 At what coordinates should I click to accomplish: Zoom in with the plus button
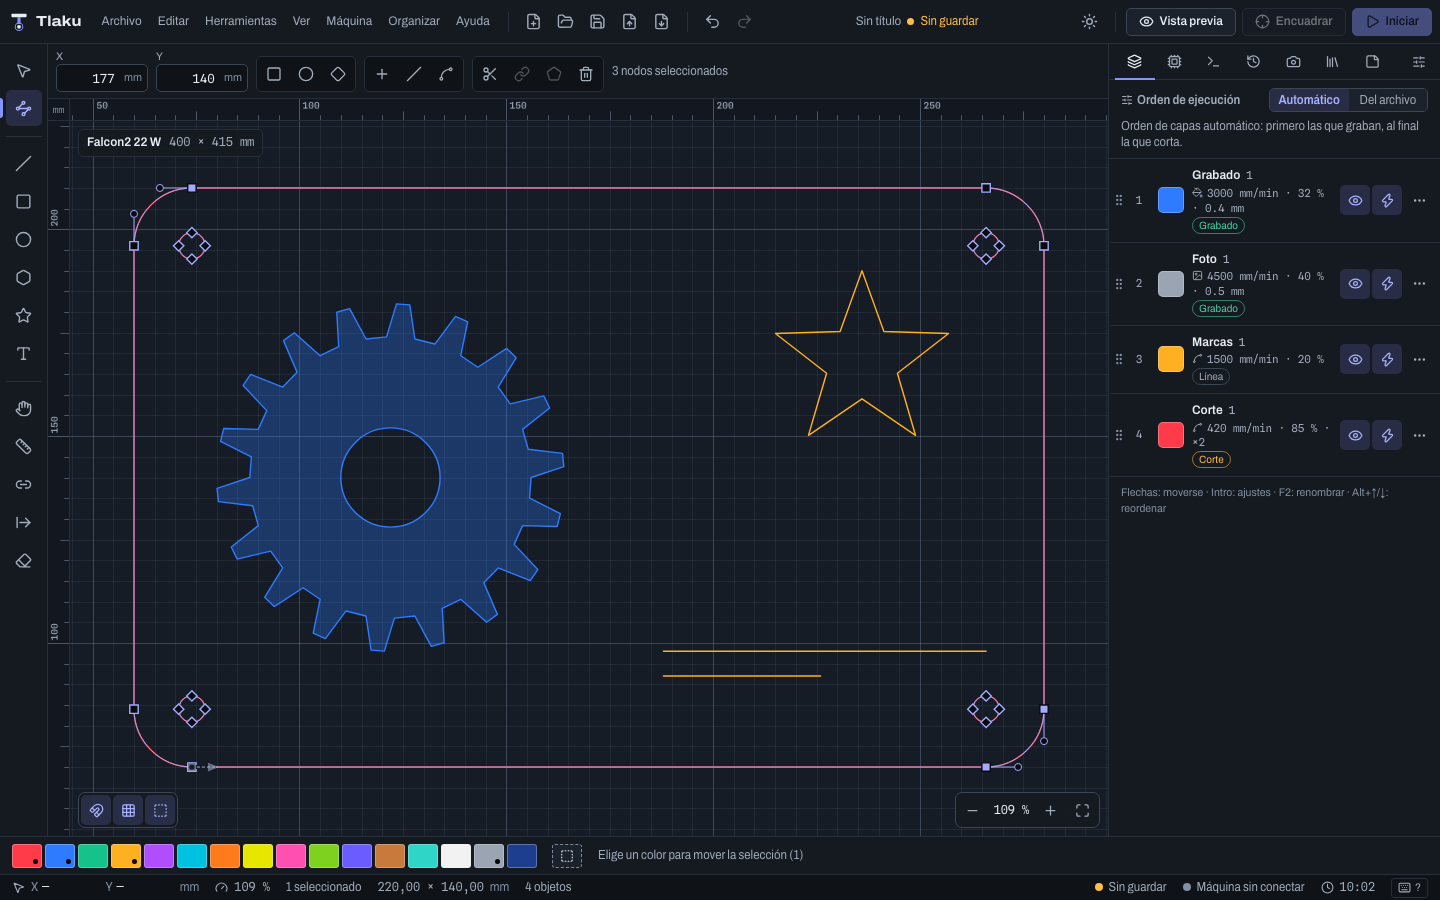point(1050,810)
